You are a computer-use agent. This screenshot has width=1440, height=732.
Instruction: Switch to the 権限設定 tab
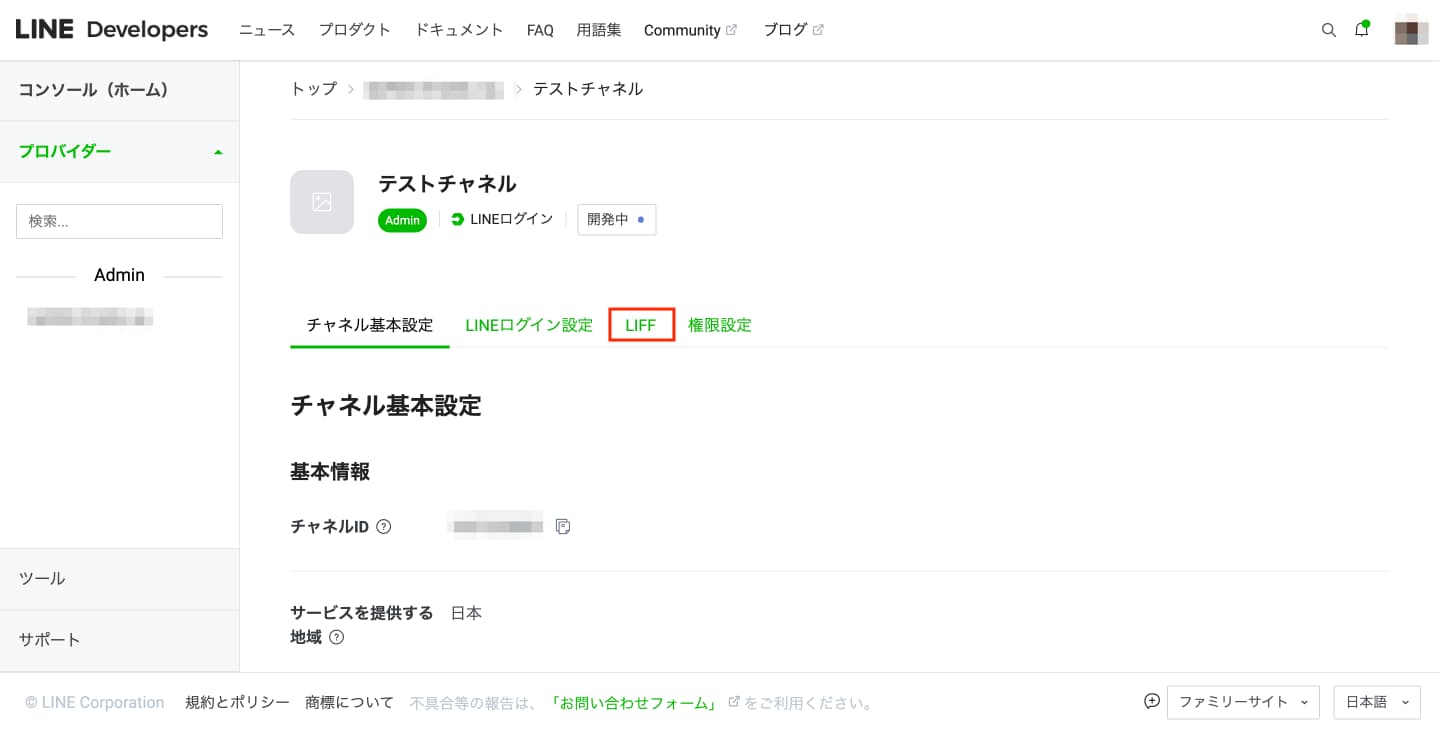(x=720, y=325)
